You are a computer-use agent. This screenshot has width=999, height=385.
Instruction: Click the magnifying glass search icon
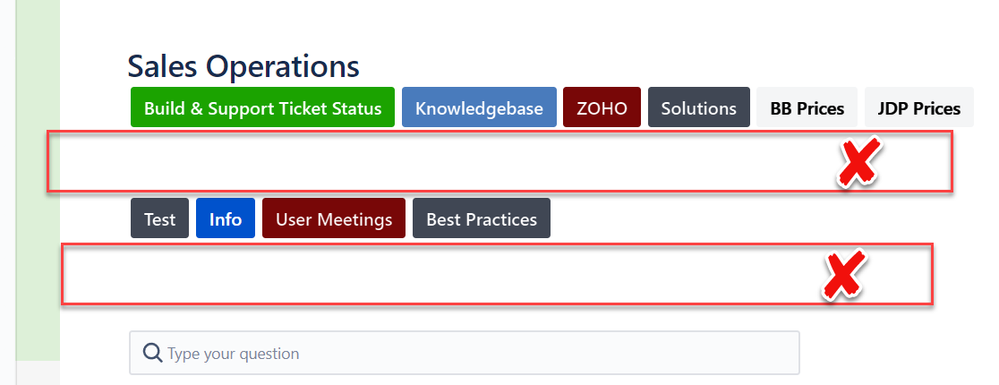152,352
